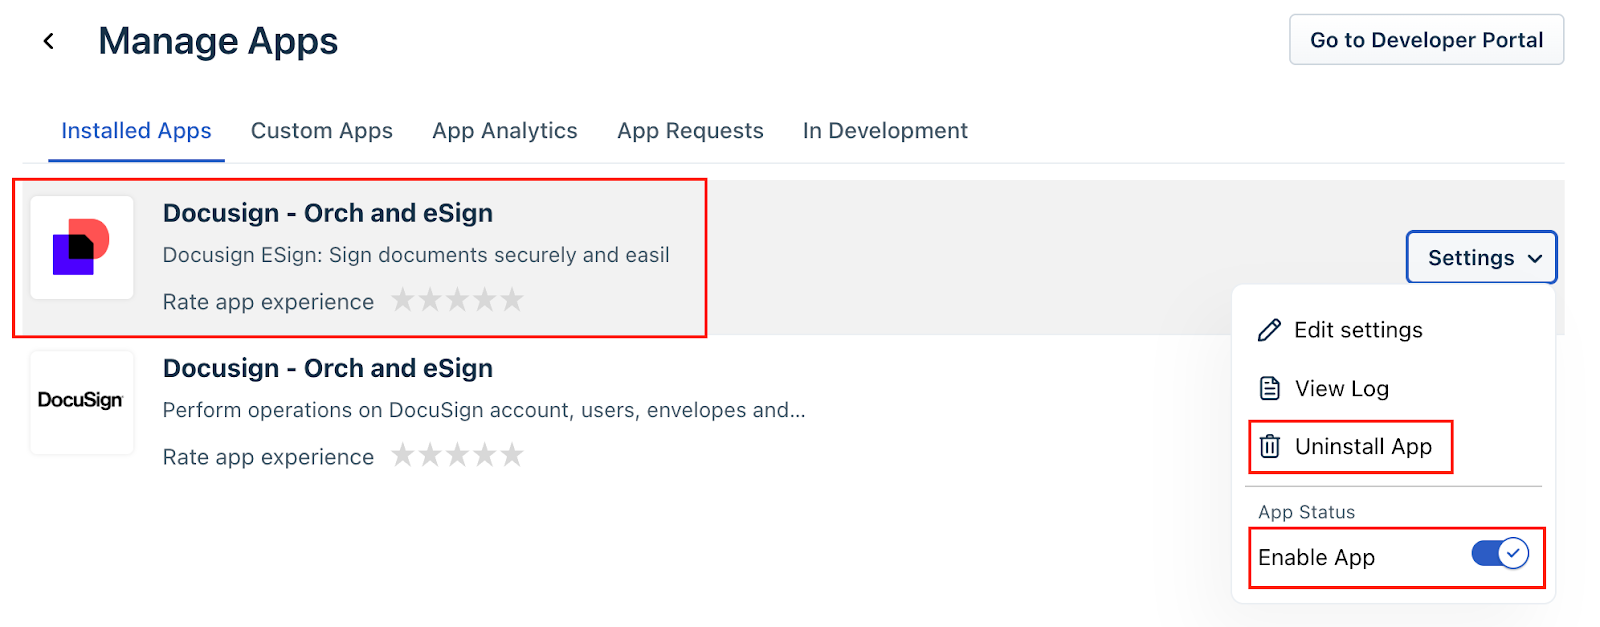Screen dimensions: 1600x627
Task: Switch to the Custom Apps tab
Action: 322,131
